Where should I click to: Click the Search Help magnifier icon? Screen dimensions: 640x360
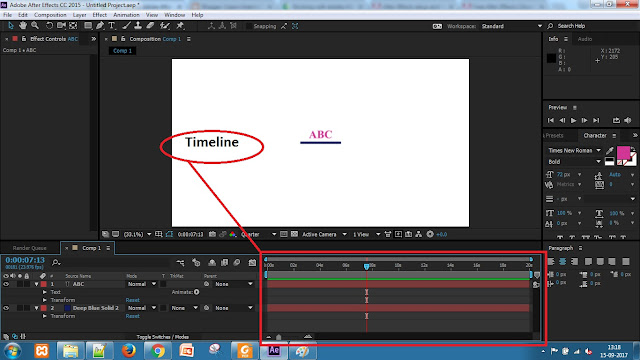pyautogui.click(x=550, y=26)
